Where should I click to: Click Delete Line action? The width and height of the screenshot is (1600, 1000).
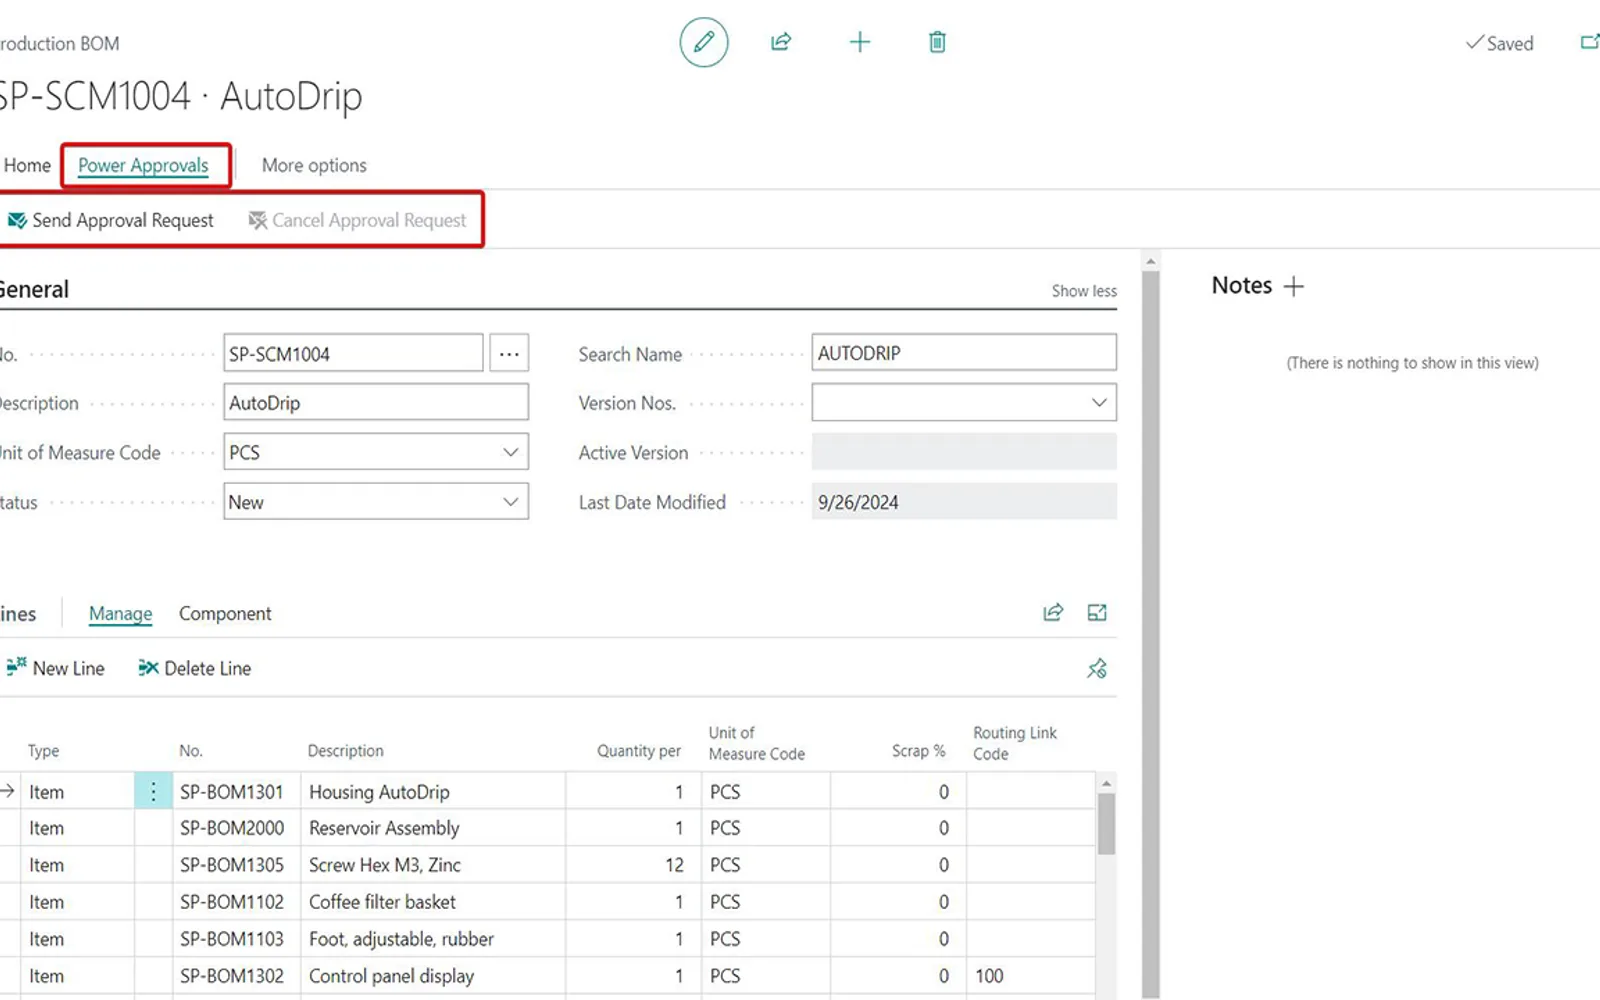point(195,668)
